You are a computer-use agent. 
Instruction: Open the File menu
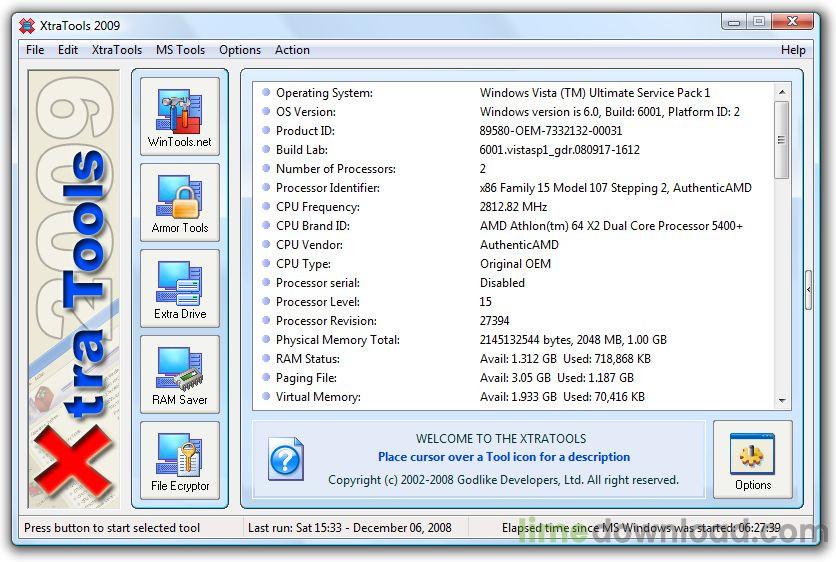pyautogui.click(x=35, y=50)
